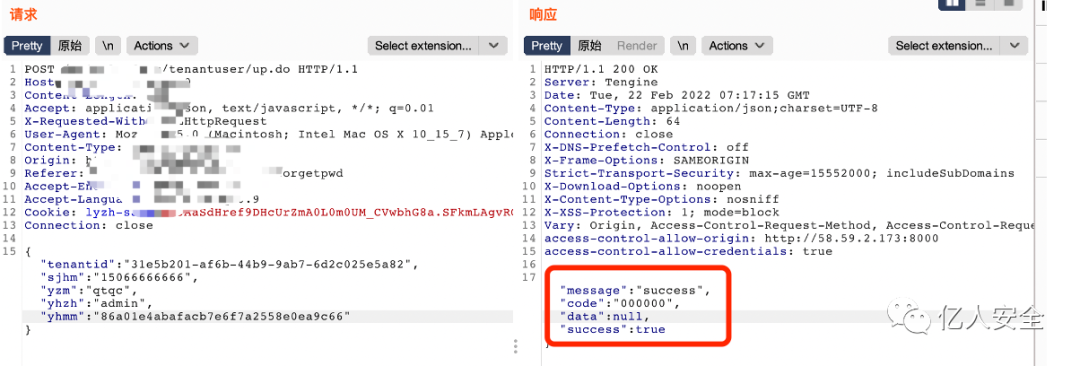The height and width of the screenshot is (366, 1080).
Task: Select response Pretty tab
Action: coord(547,45)
